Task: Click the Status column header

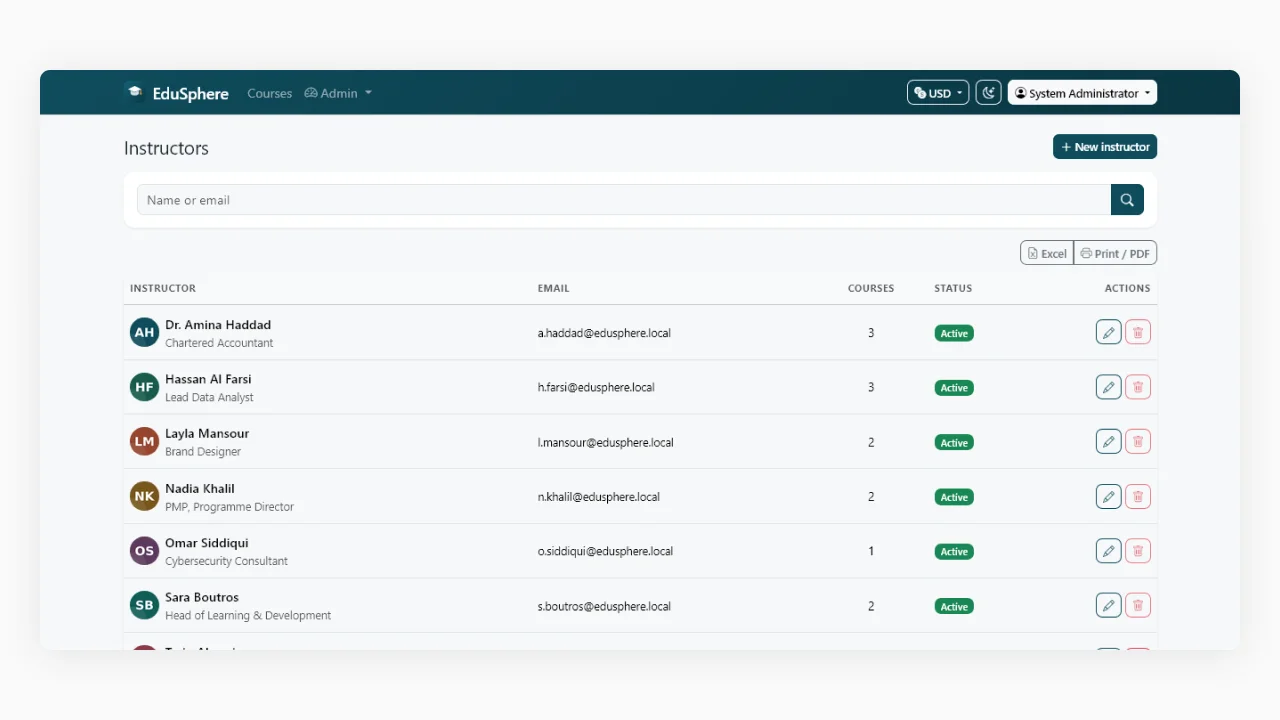Action: point(953,288)
